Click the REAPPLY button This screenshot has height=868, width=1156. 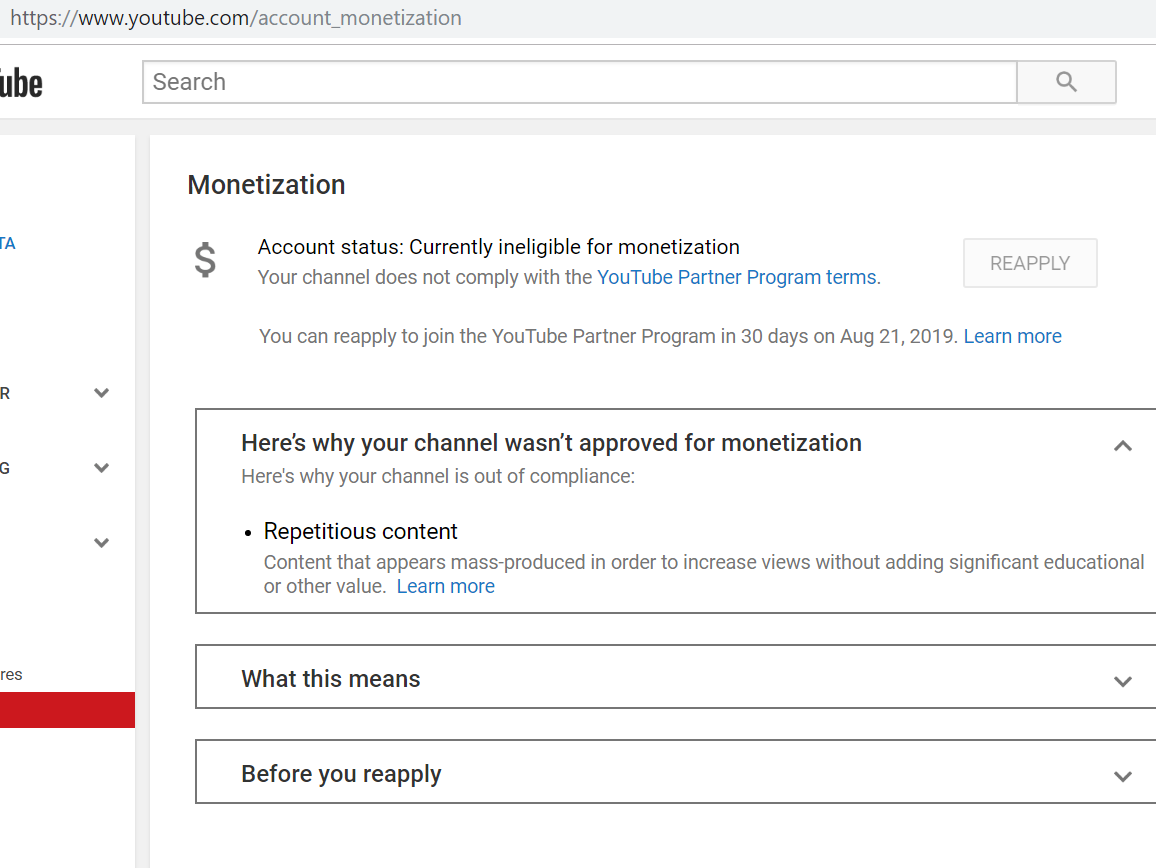pos(1030,263)
